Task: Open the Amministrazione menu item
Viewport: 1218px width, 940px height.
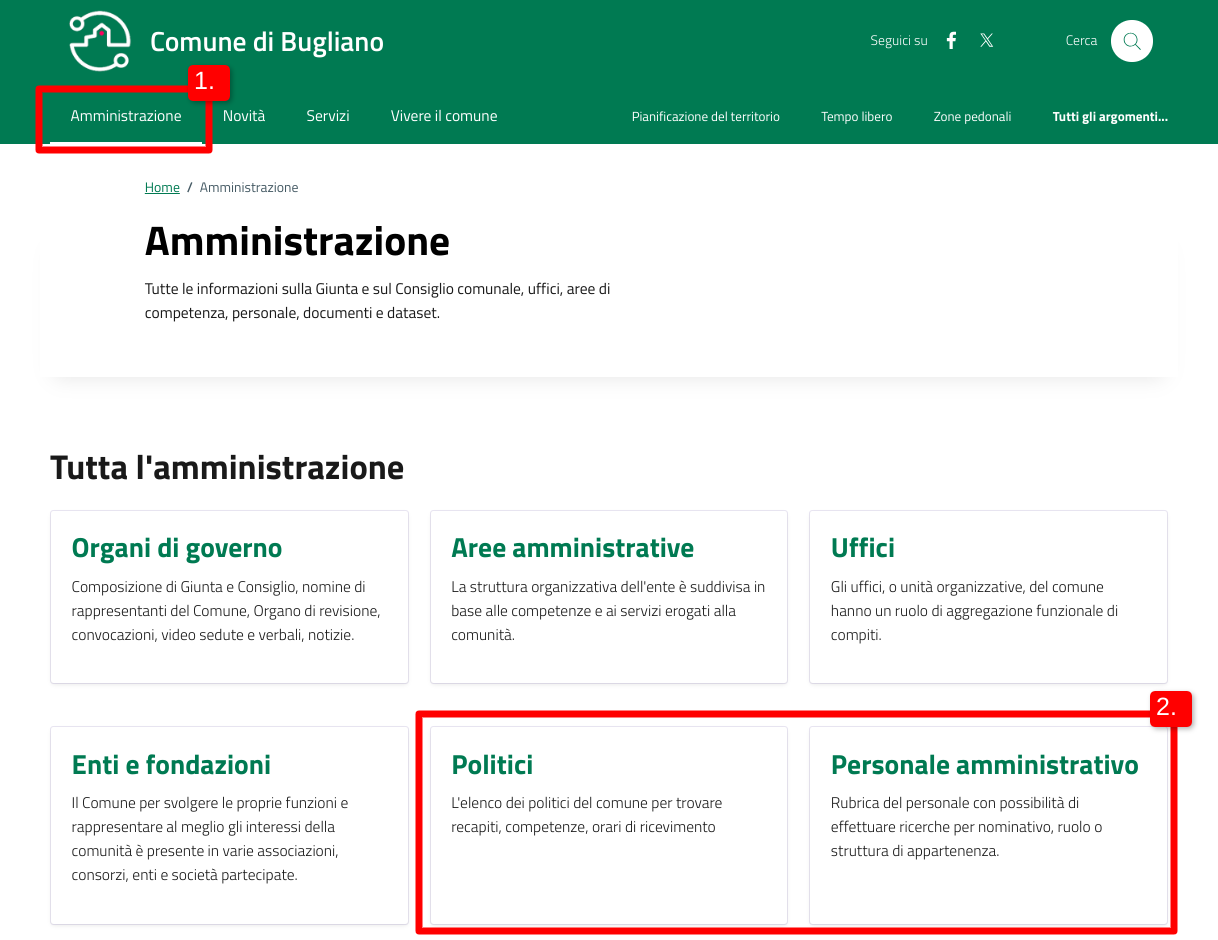Action: (126, 116)
